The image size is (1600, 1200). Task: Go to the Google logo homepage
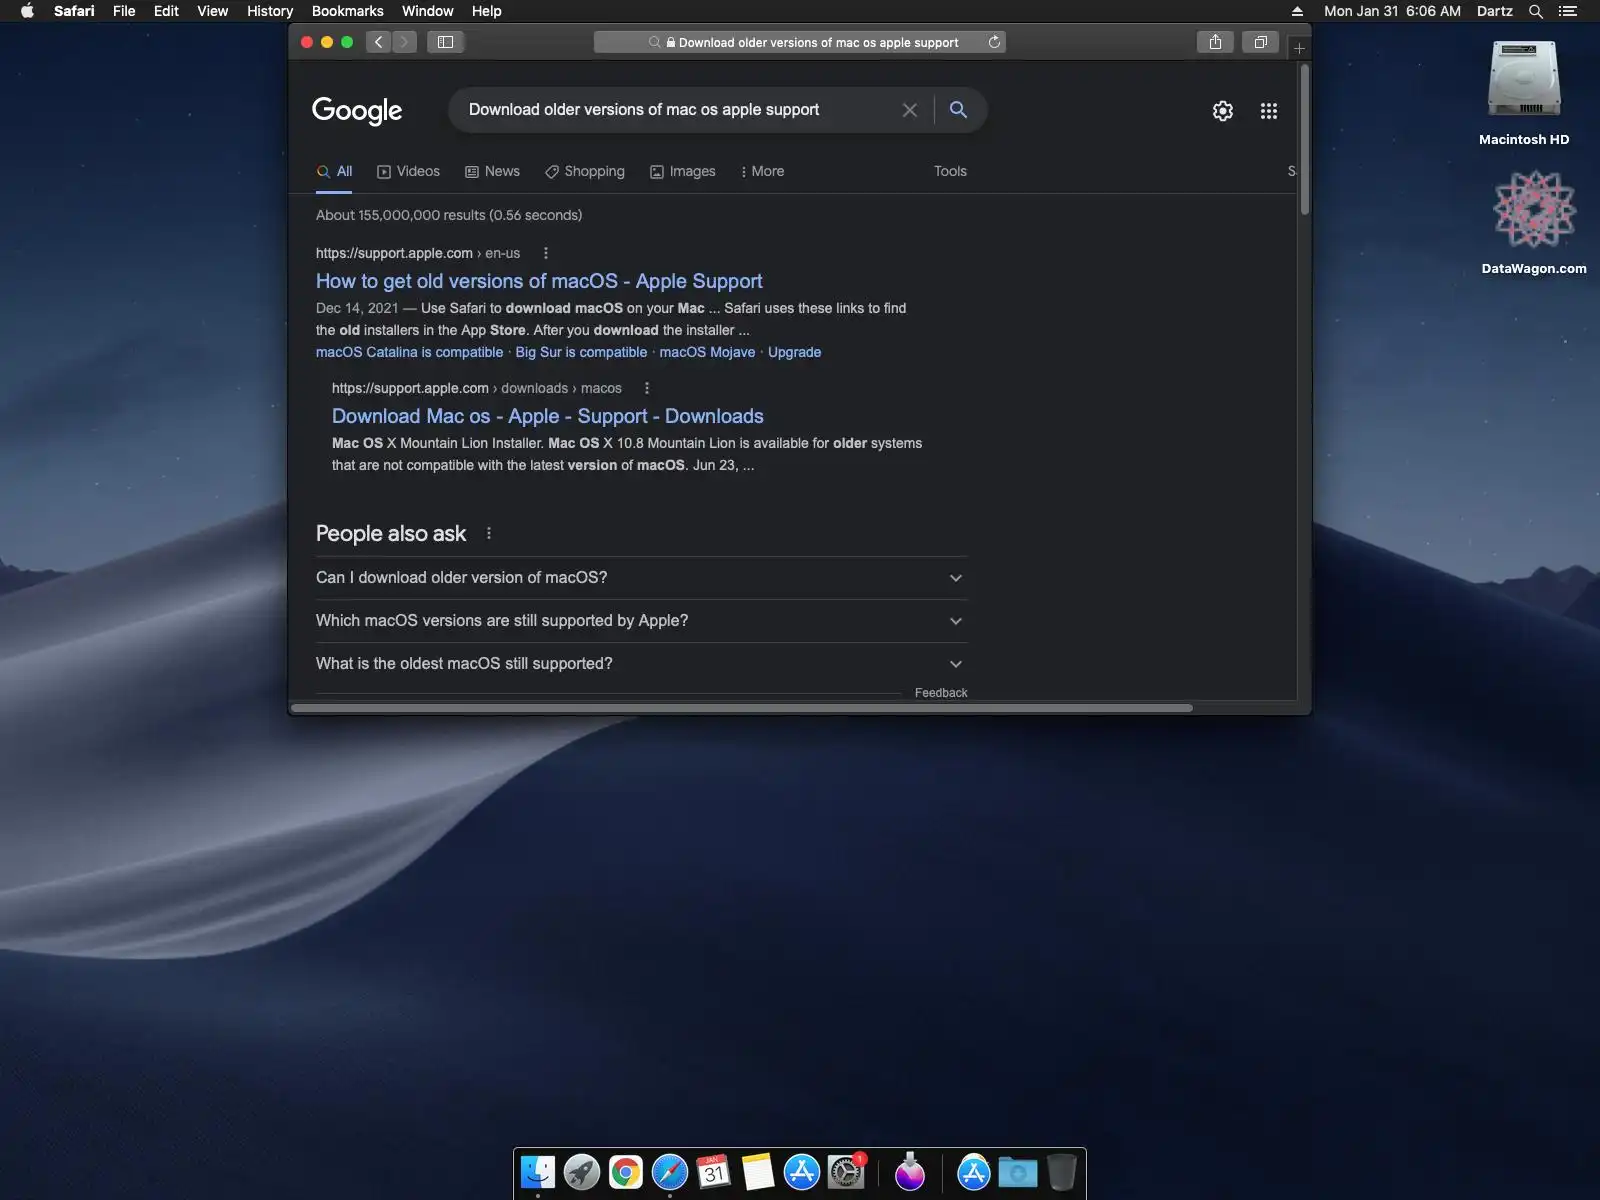357,110
